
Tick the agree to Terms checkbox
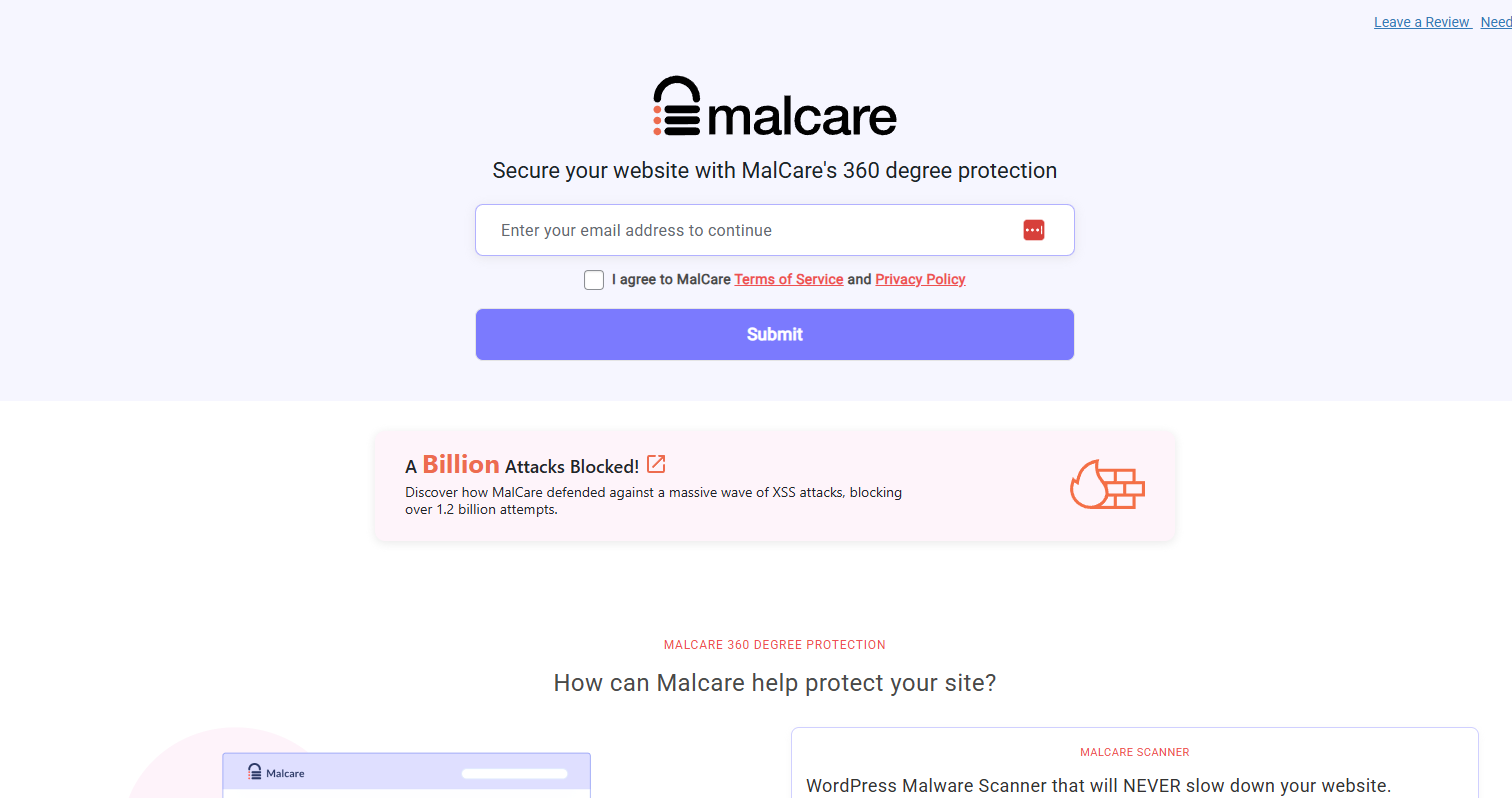(x=594, y=280)
